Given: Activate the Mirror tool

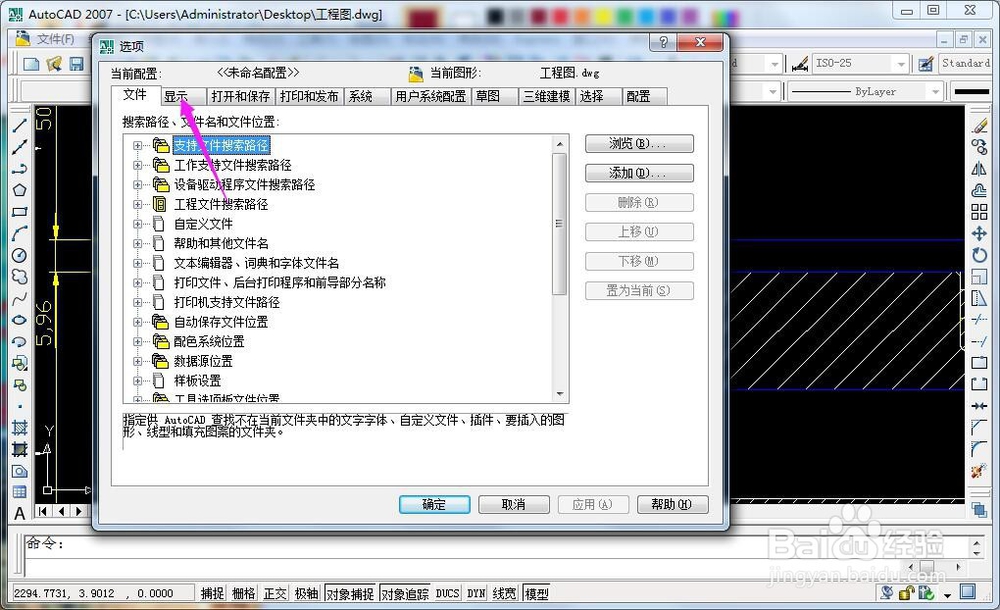Looking at the screenshot, I should click(x=980, y=169).
